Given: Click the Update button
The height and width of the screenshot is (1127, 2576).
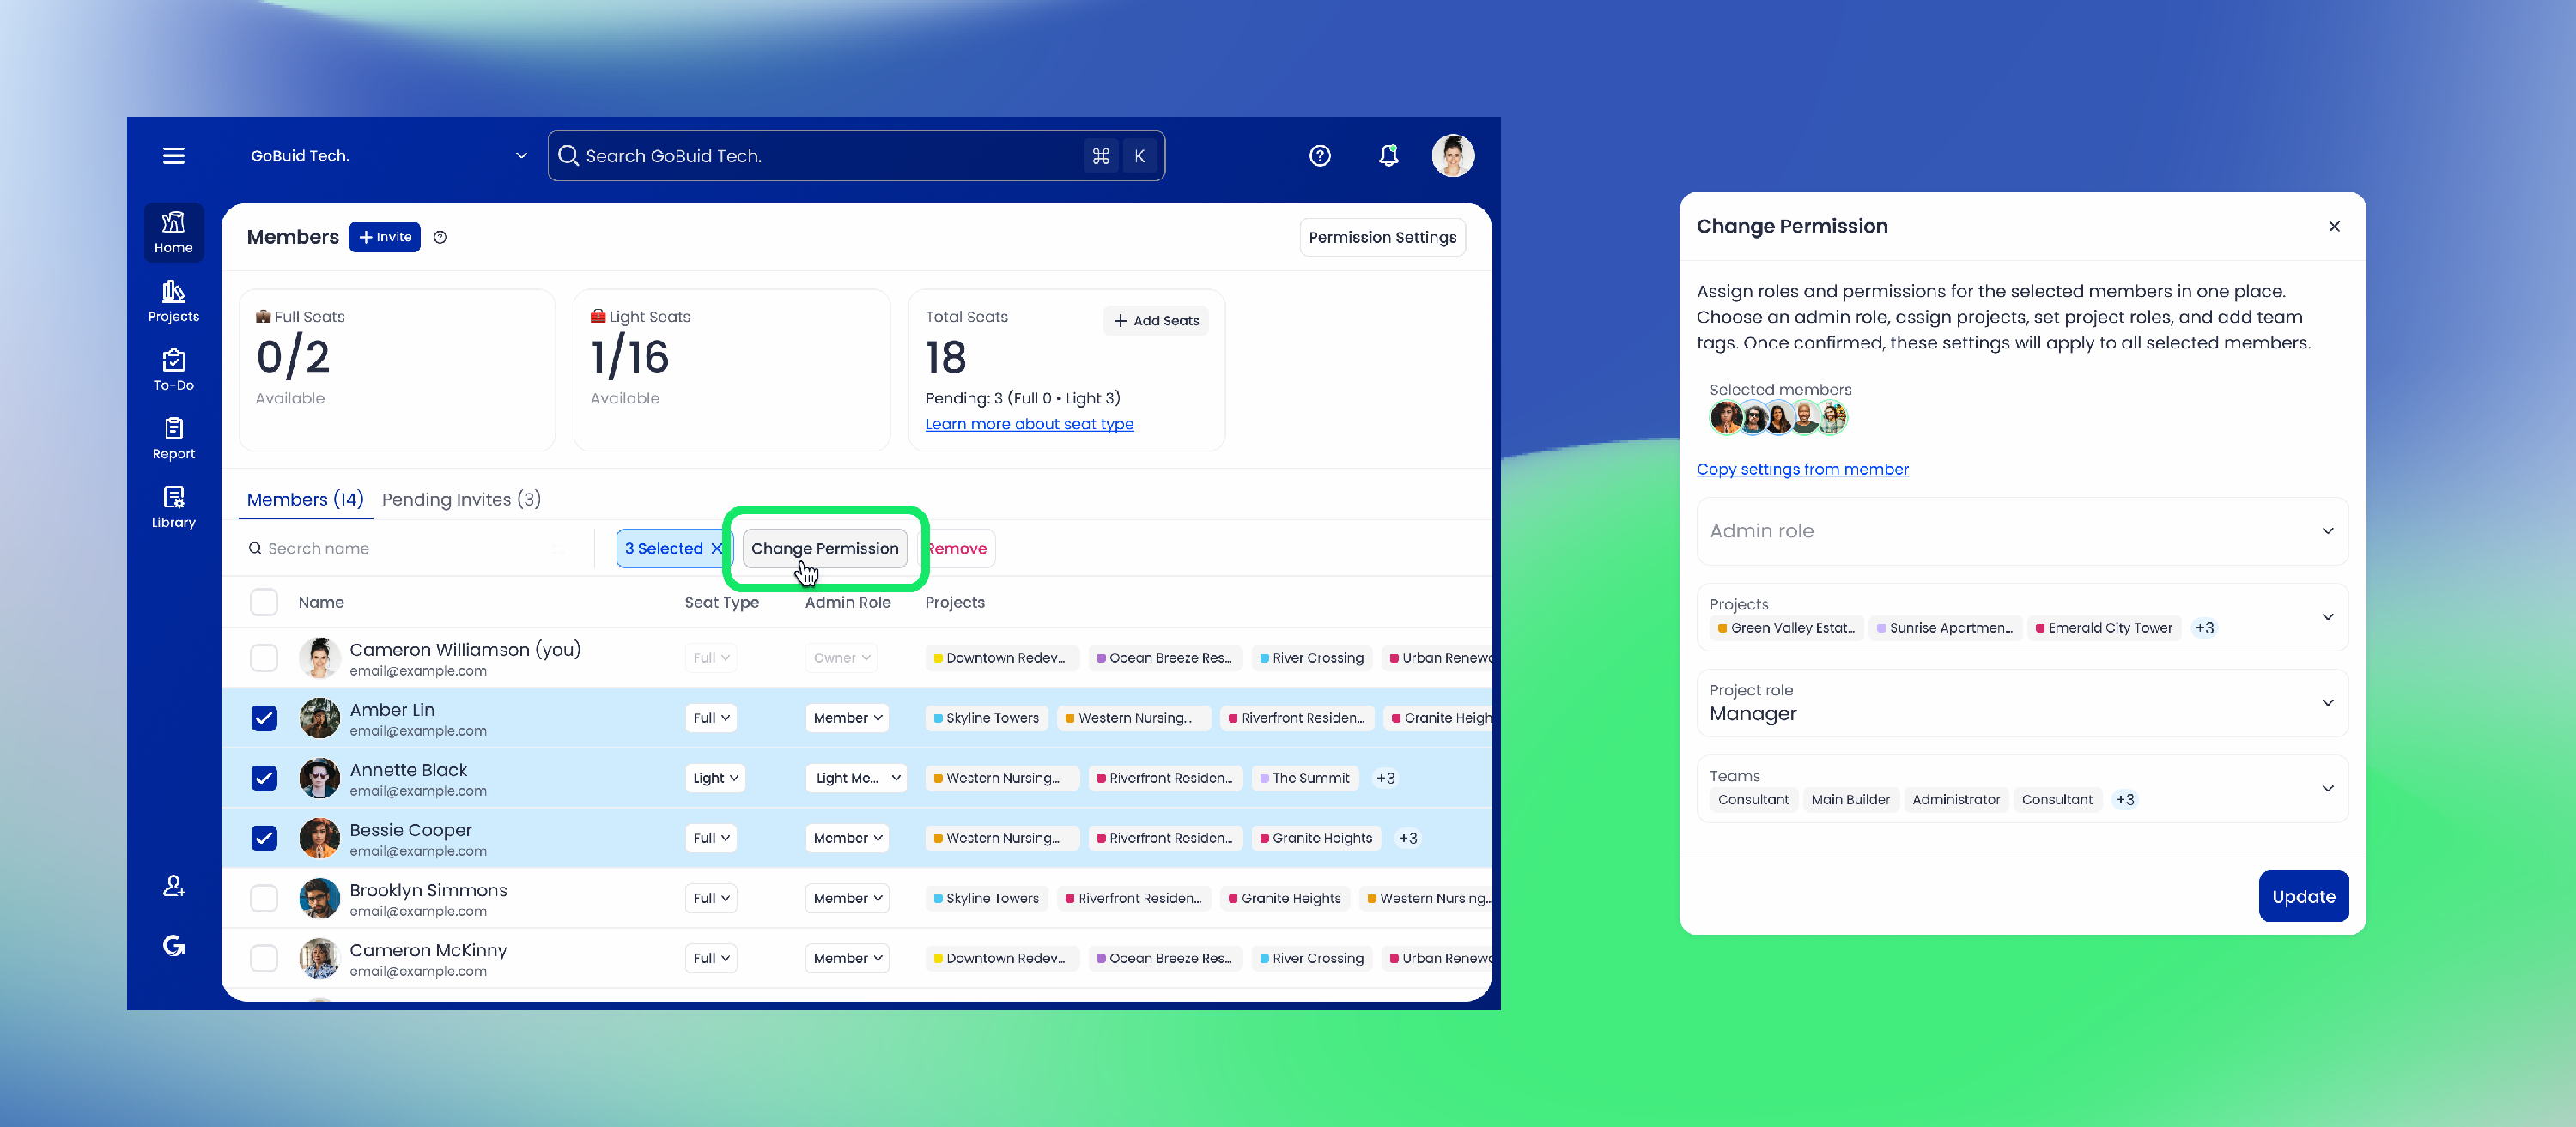Looking at the screenshot, I should [2302, 896].
